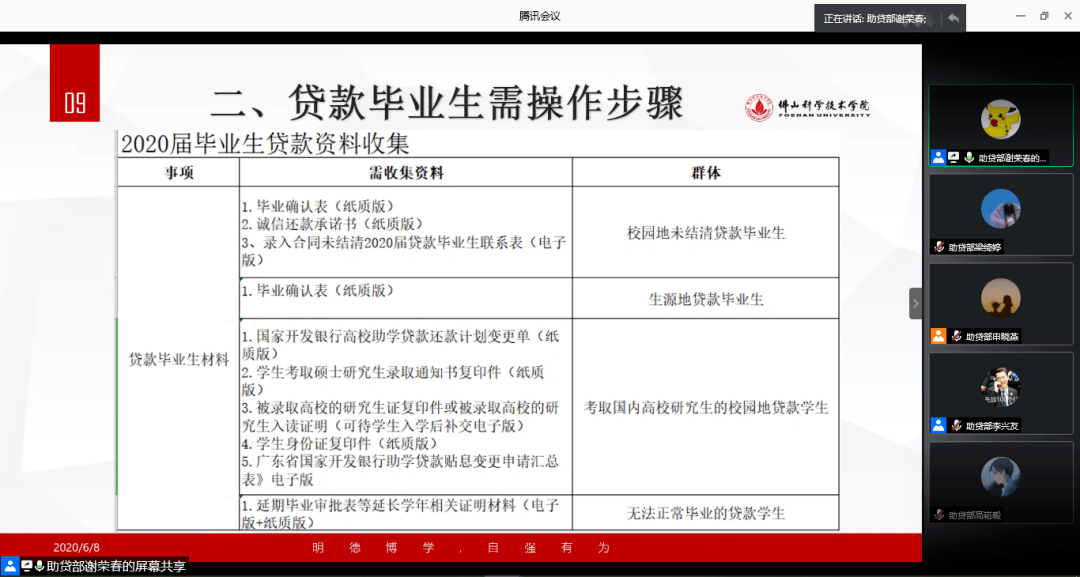Viewport: 1080px width, 577px height.
Task: Click the 腾讯会议 window title
Action: pos(540,16)
